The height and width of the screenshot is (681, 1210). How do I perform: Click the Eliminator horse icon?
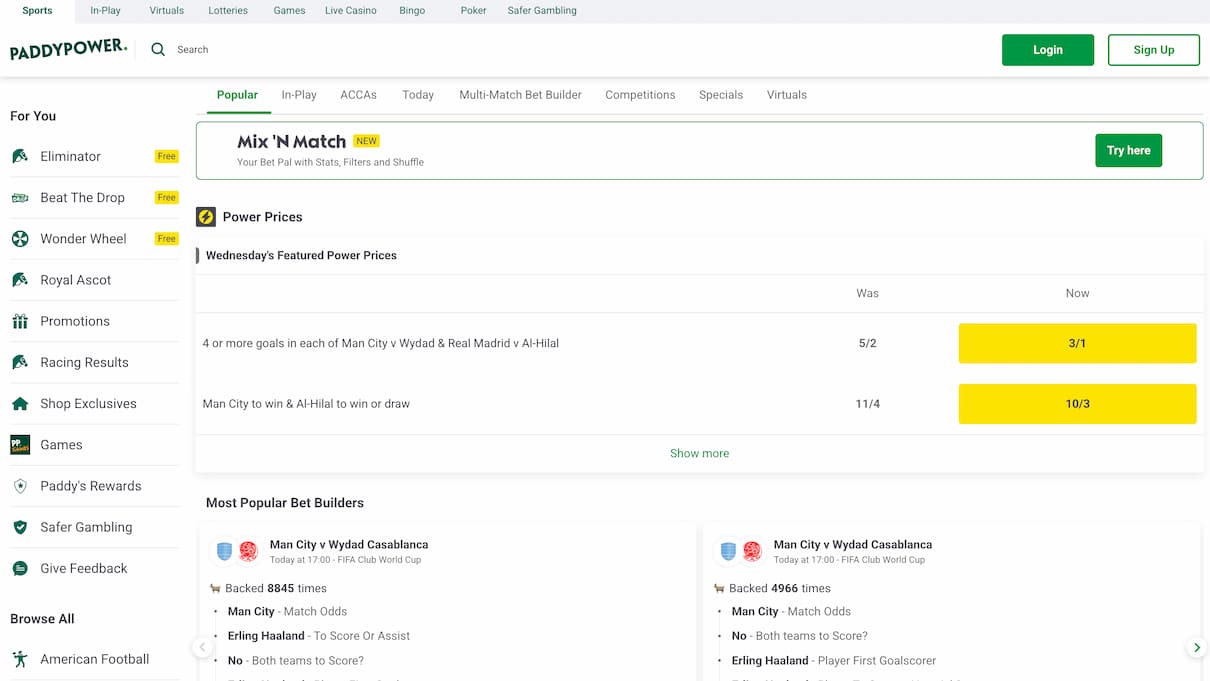(20, 156)
